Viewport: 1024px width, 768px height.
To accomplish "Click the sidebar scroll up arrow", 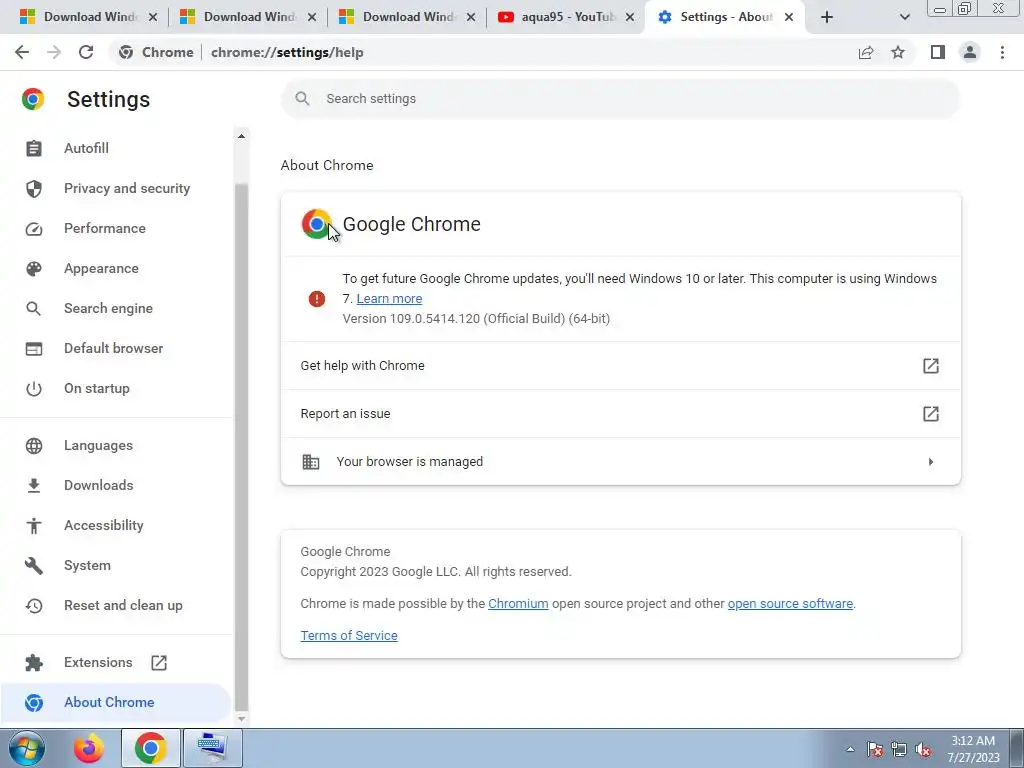I will 241,136.
